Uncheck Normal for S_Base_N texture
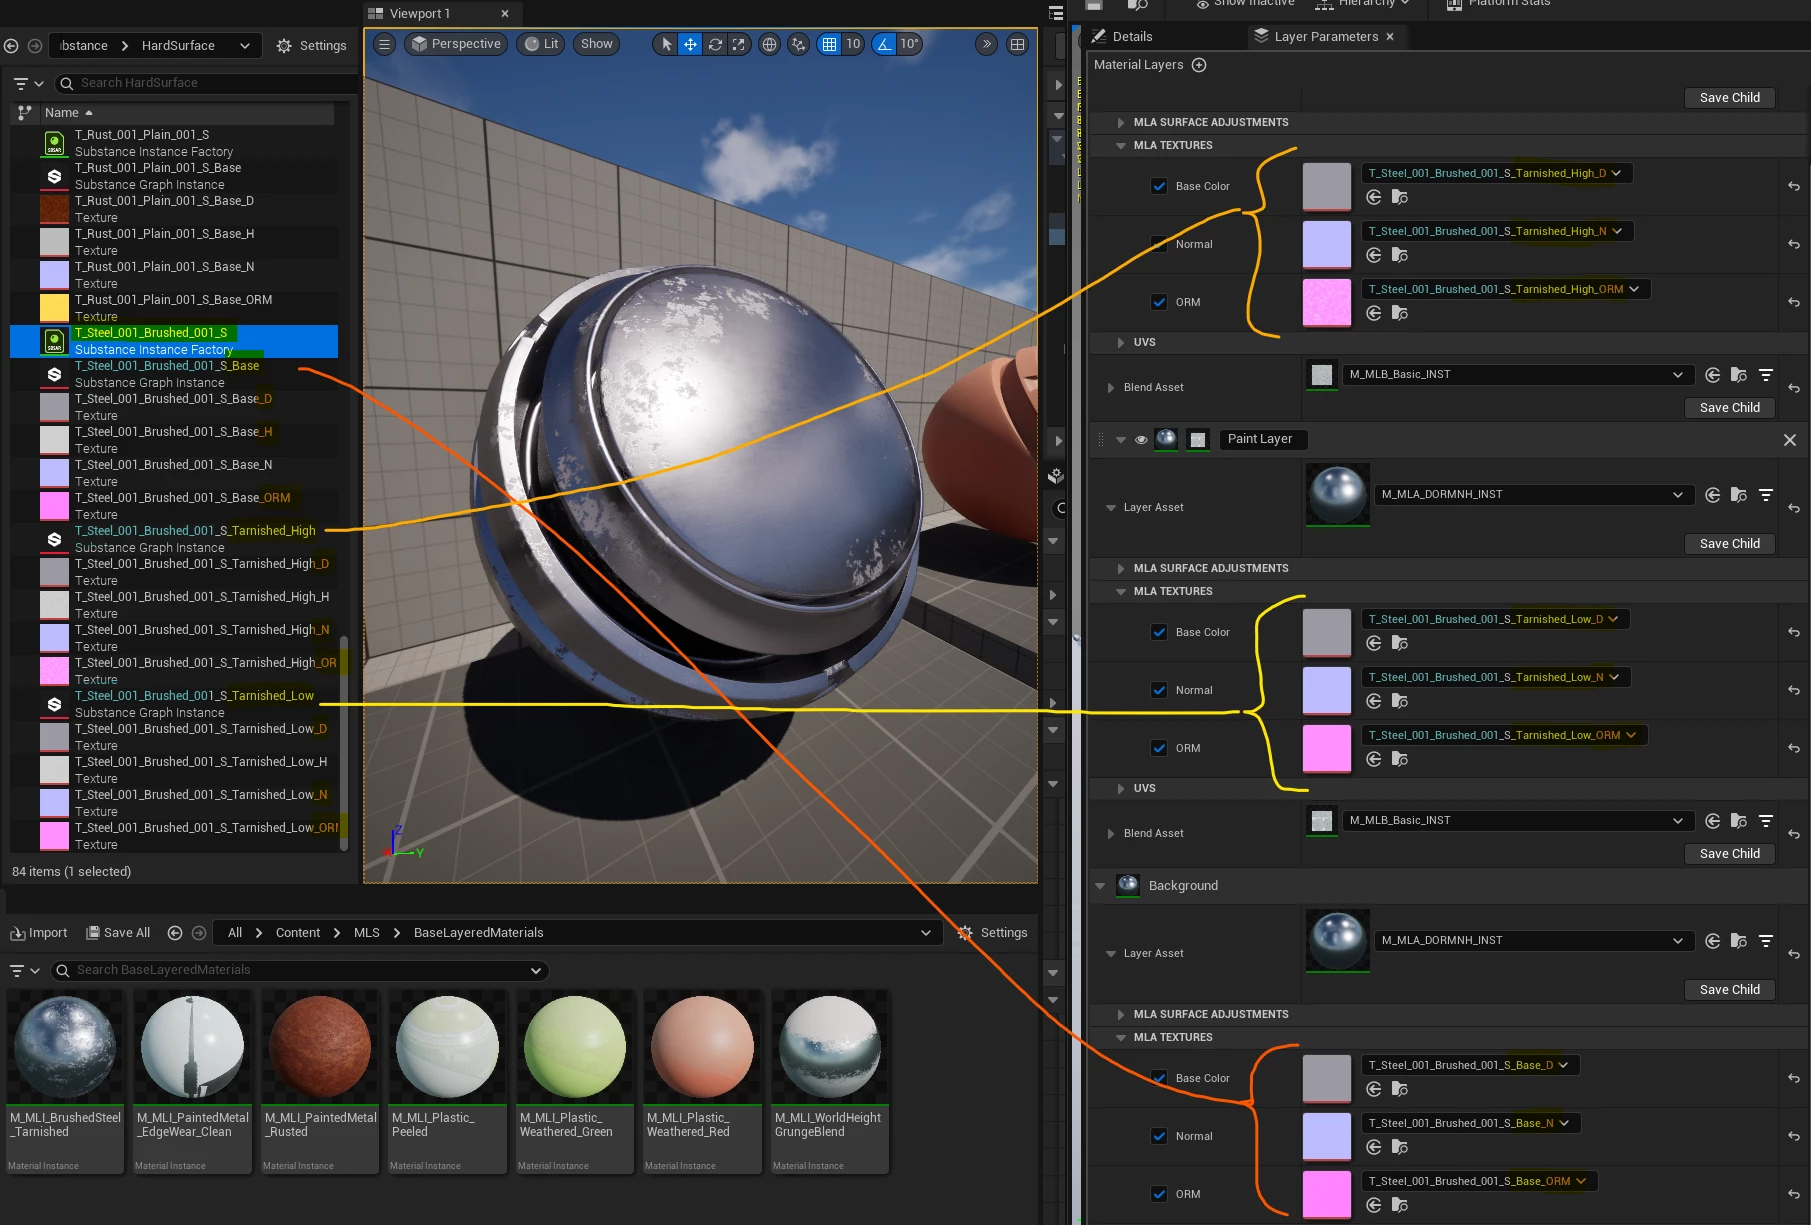 click(x=1159, y=1136)
